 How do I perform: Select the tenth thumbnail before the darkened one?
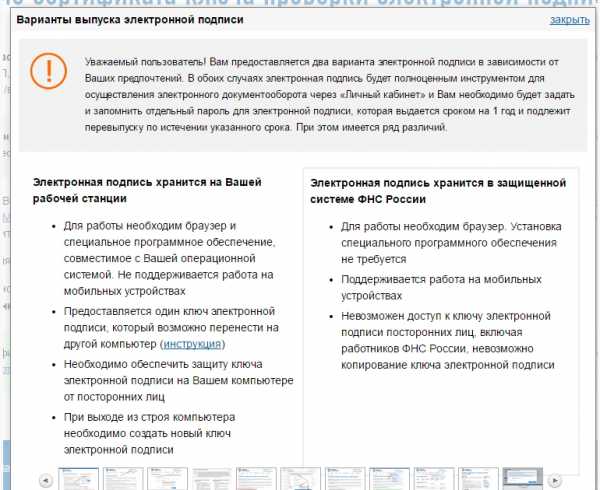click(x=478, y=479)
